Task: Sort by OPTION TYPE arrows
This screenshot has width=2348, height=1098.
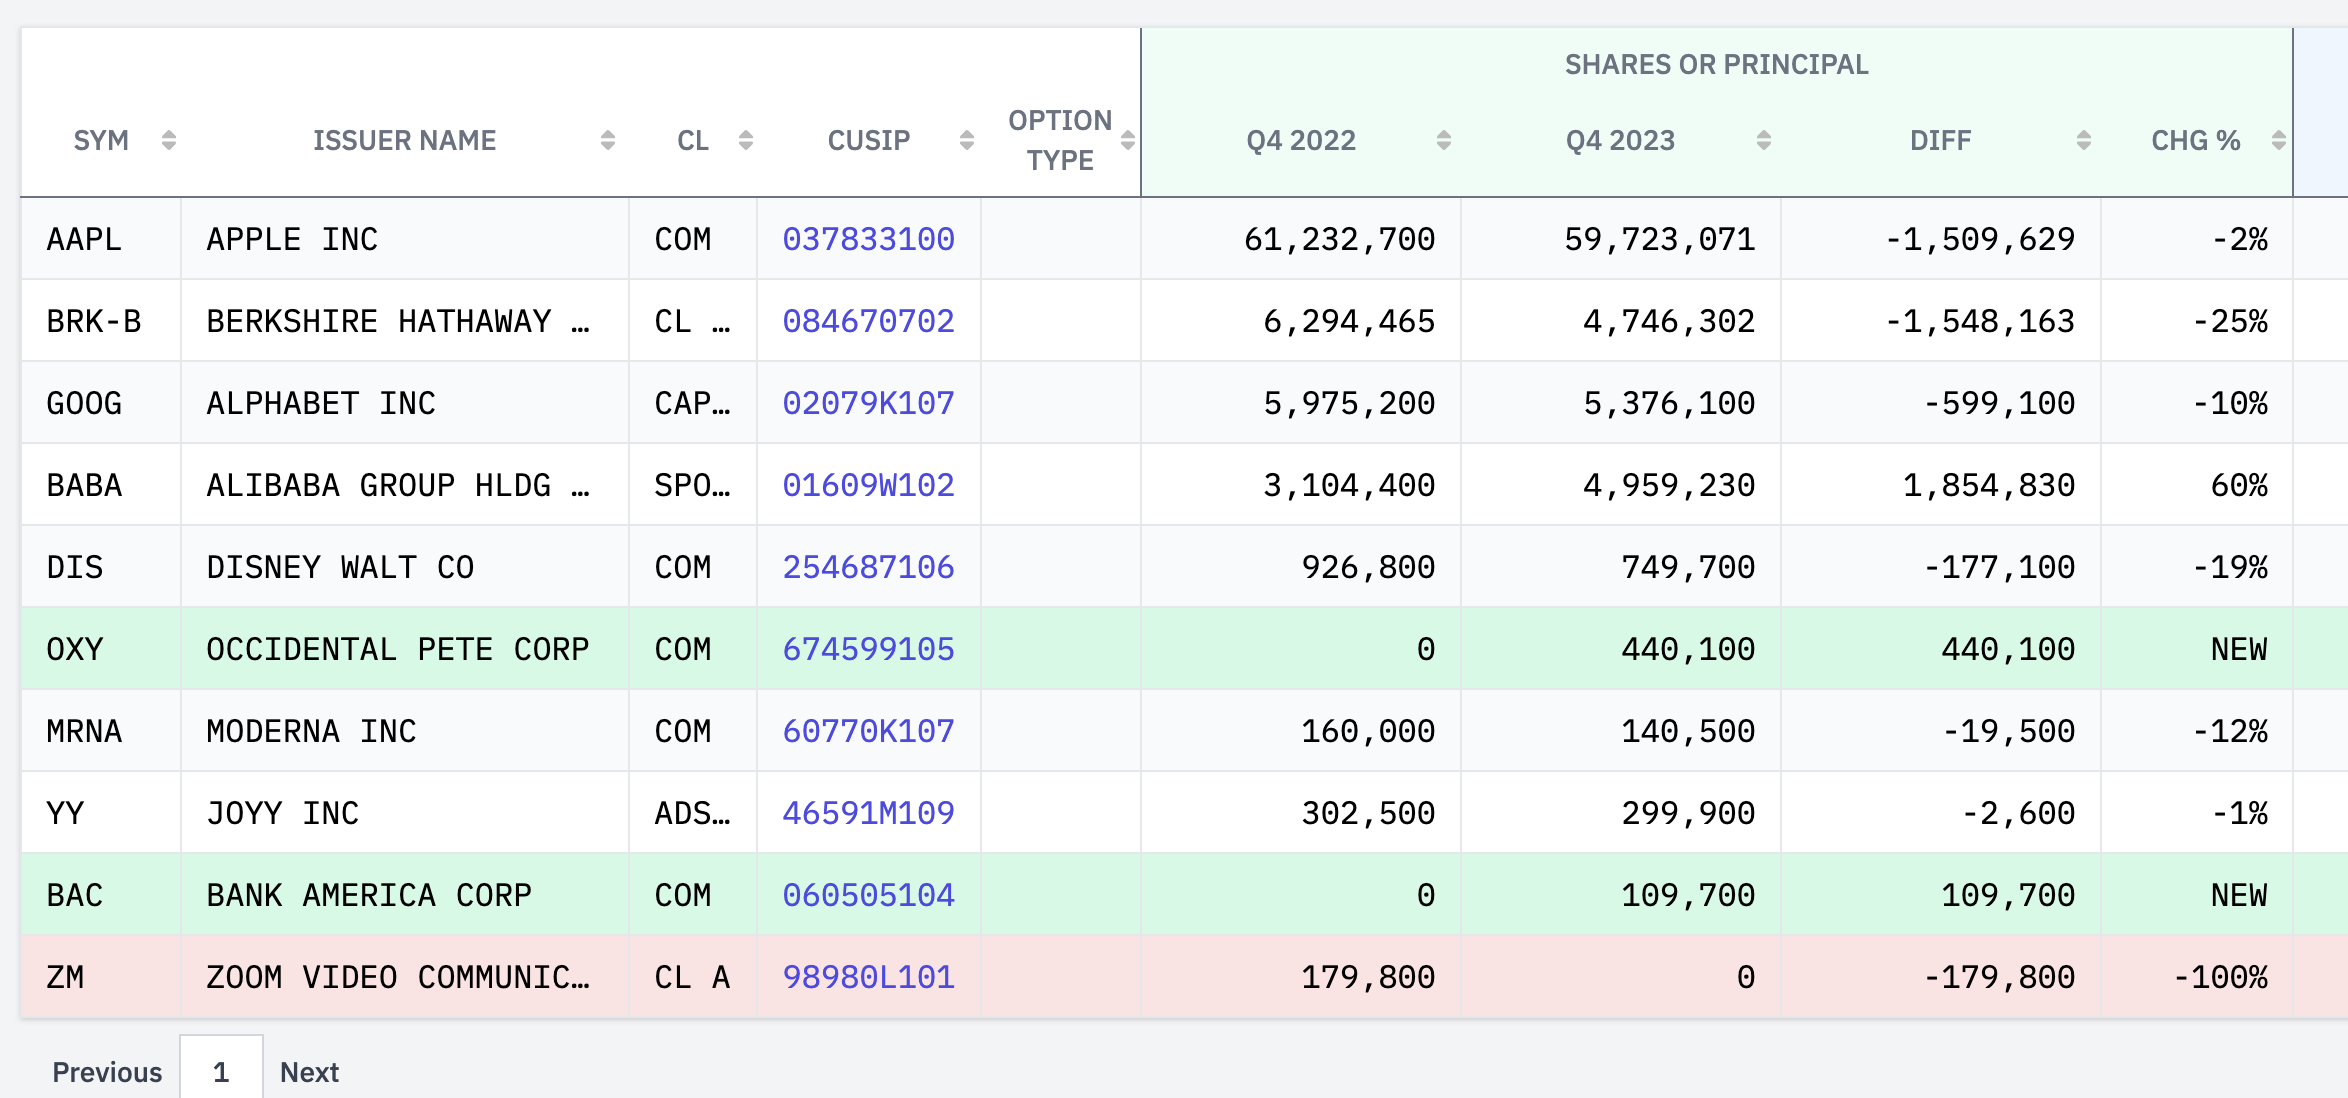Action: tap(1127, 140)
